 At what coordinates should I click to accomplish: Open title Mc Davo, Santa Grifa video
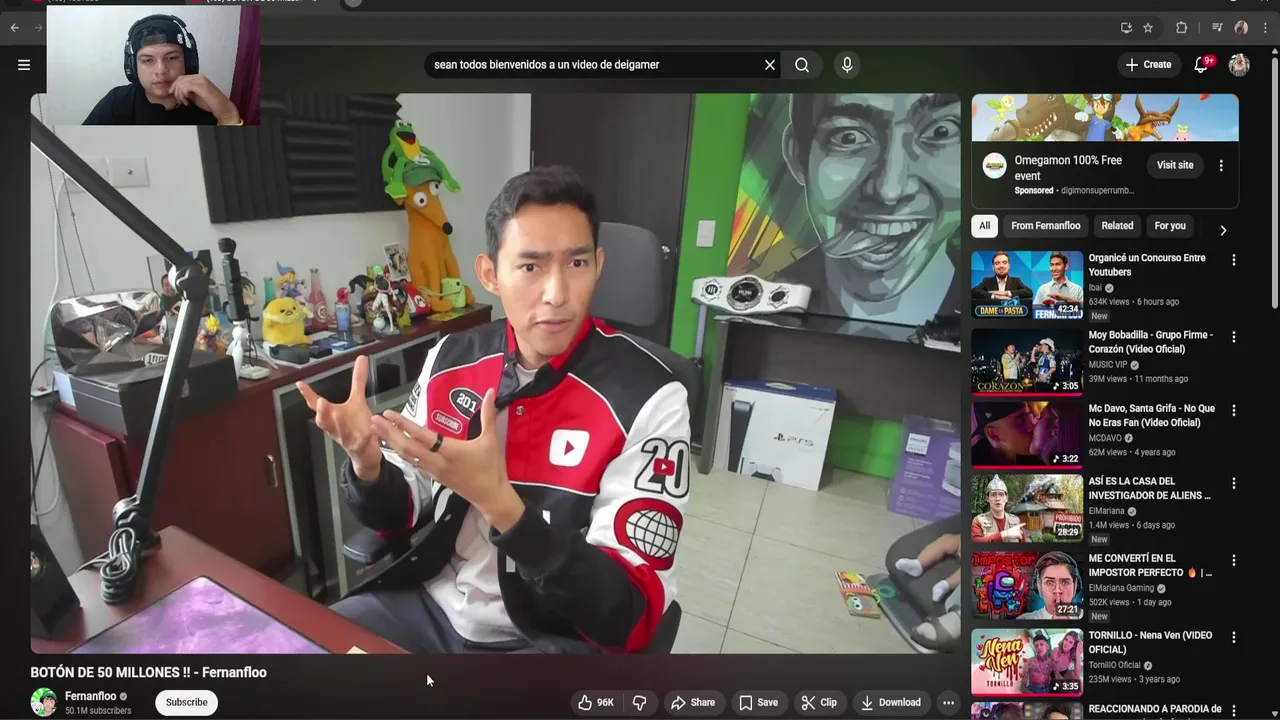pos(1152,415)
